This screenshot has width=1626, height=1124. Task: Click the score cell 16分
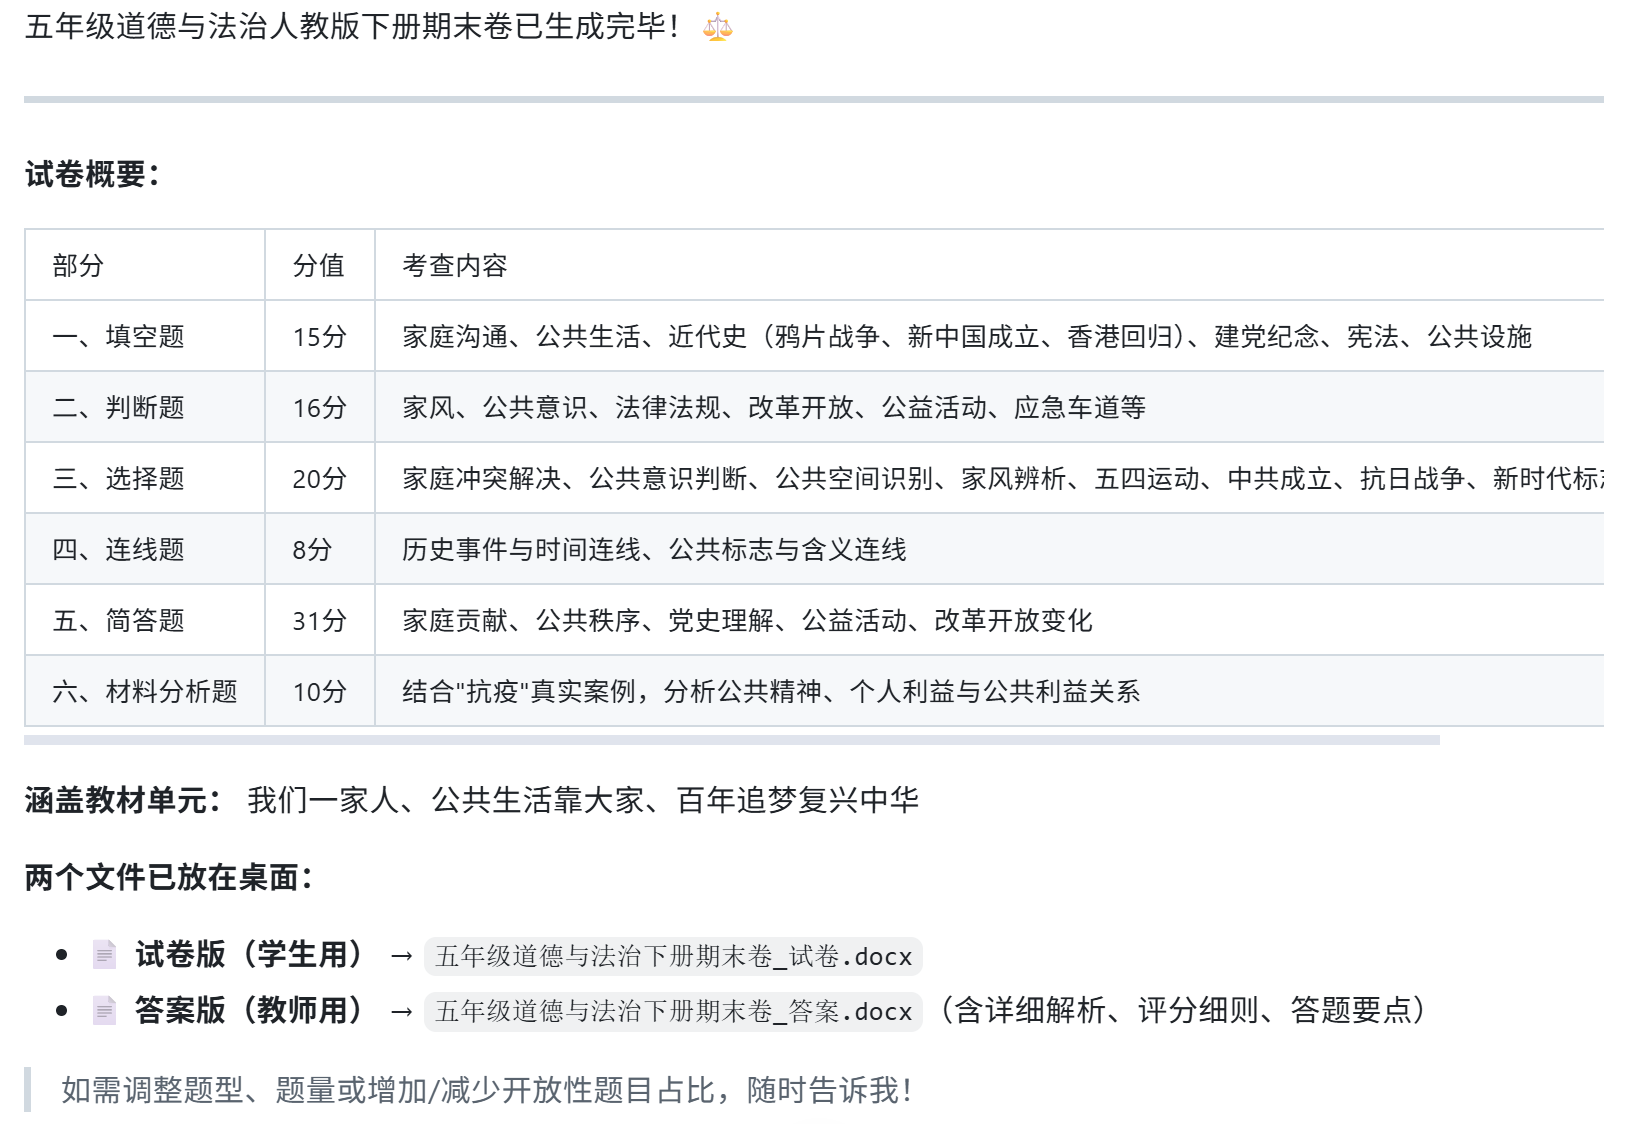pos(320,407)
